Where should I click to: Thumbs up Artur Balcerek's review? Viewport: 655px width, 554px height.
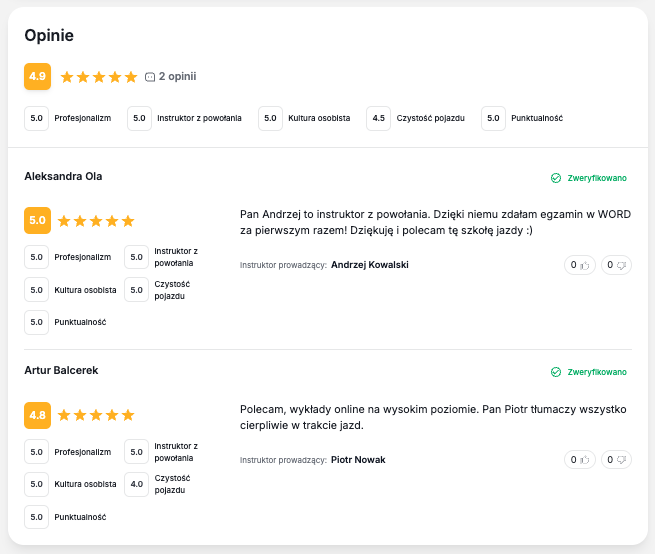pyautogui.click(x=580, y=460)
